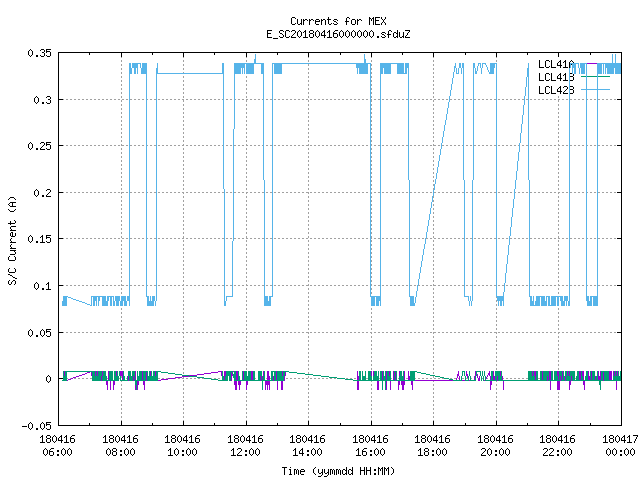Screen dimensions: 640x480
Task: Click the blue LCL42B legend line sample
Action: [595, 89]
